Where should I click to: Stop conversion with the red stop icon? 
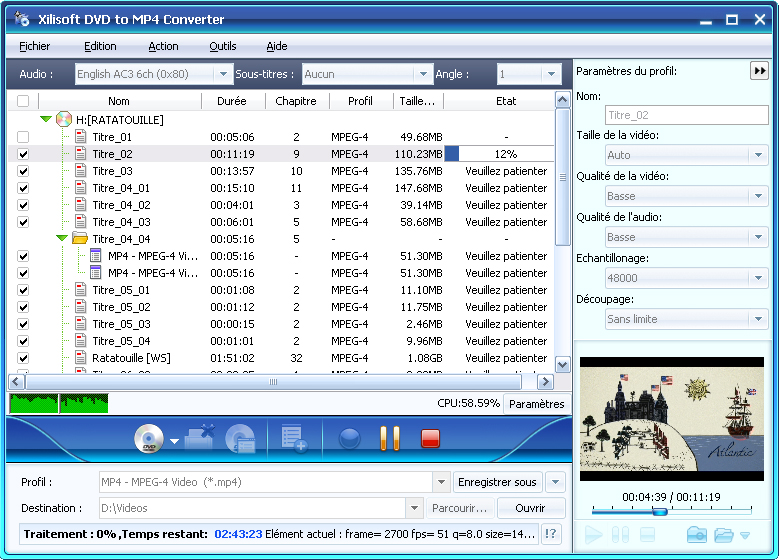tap(430, 438)
